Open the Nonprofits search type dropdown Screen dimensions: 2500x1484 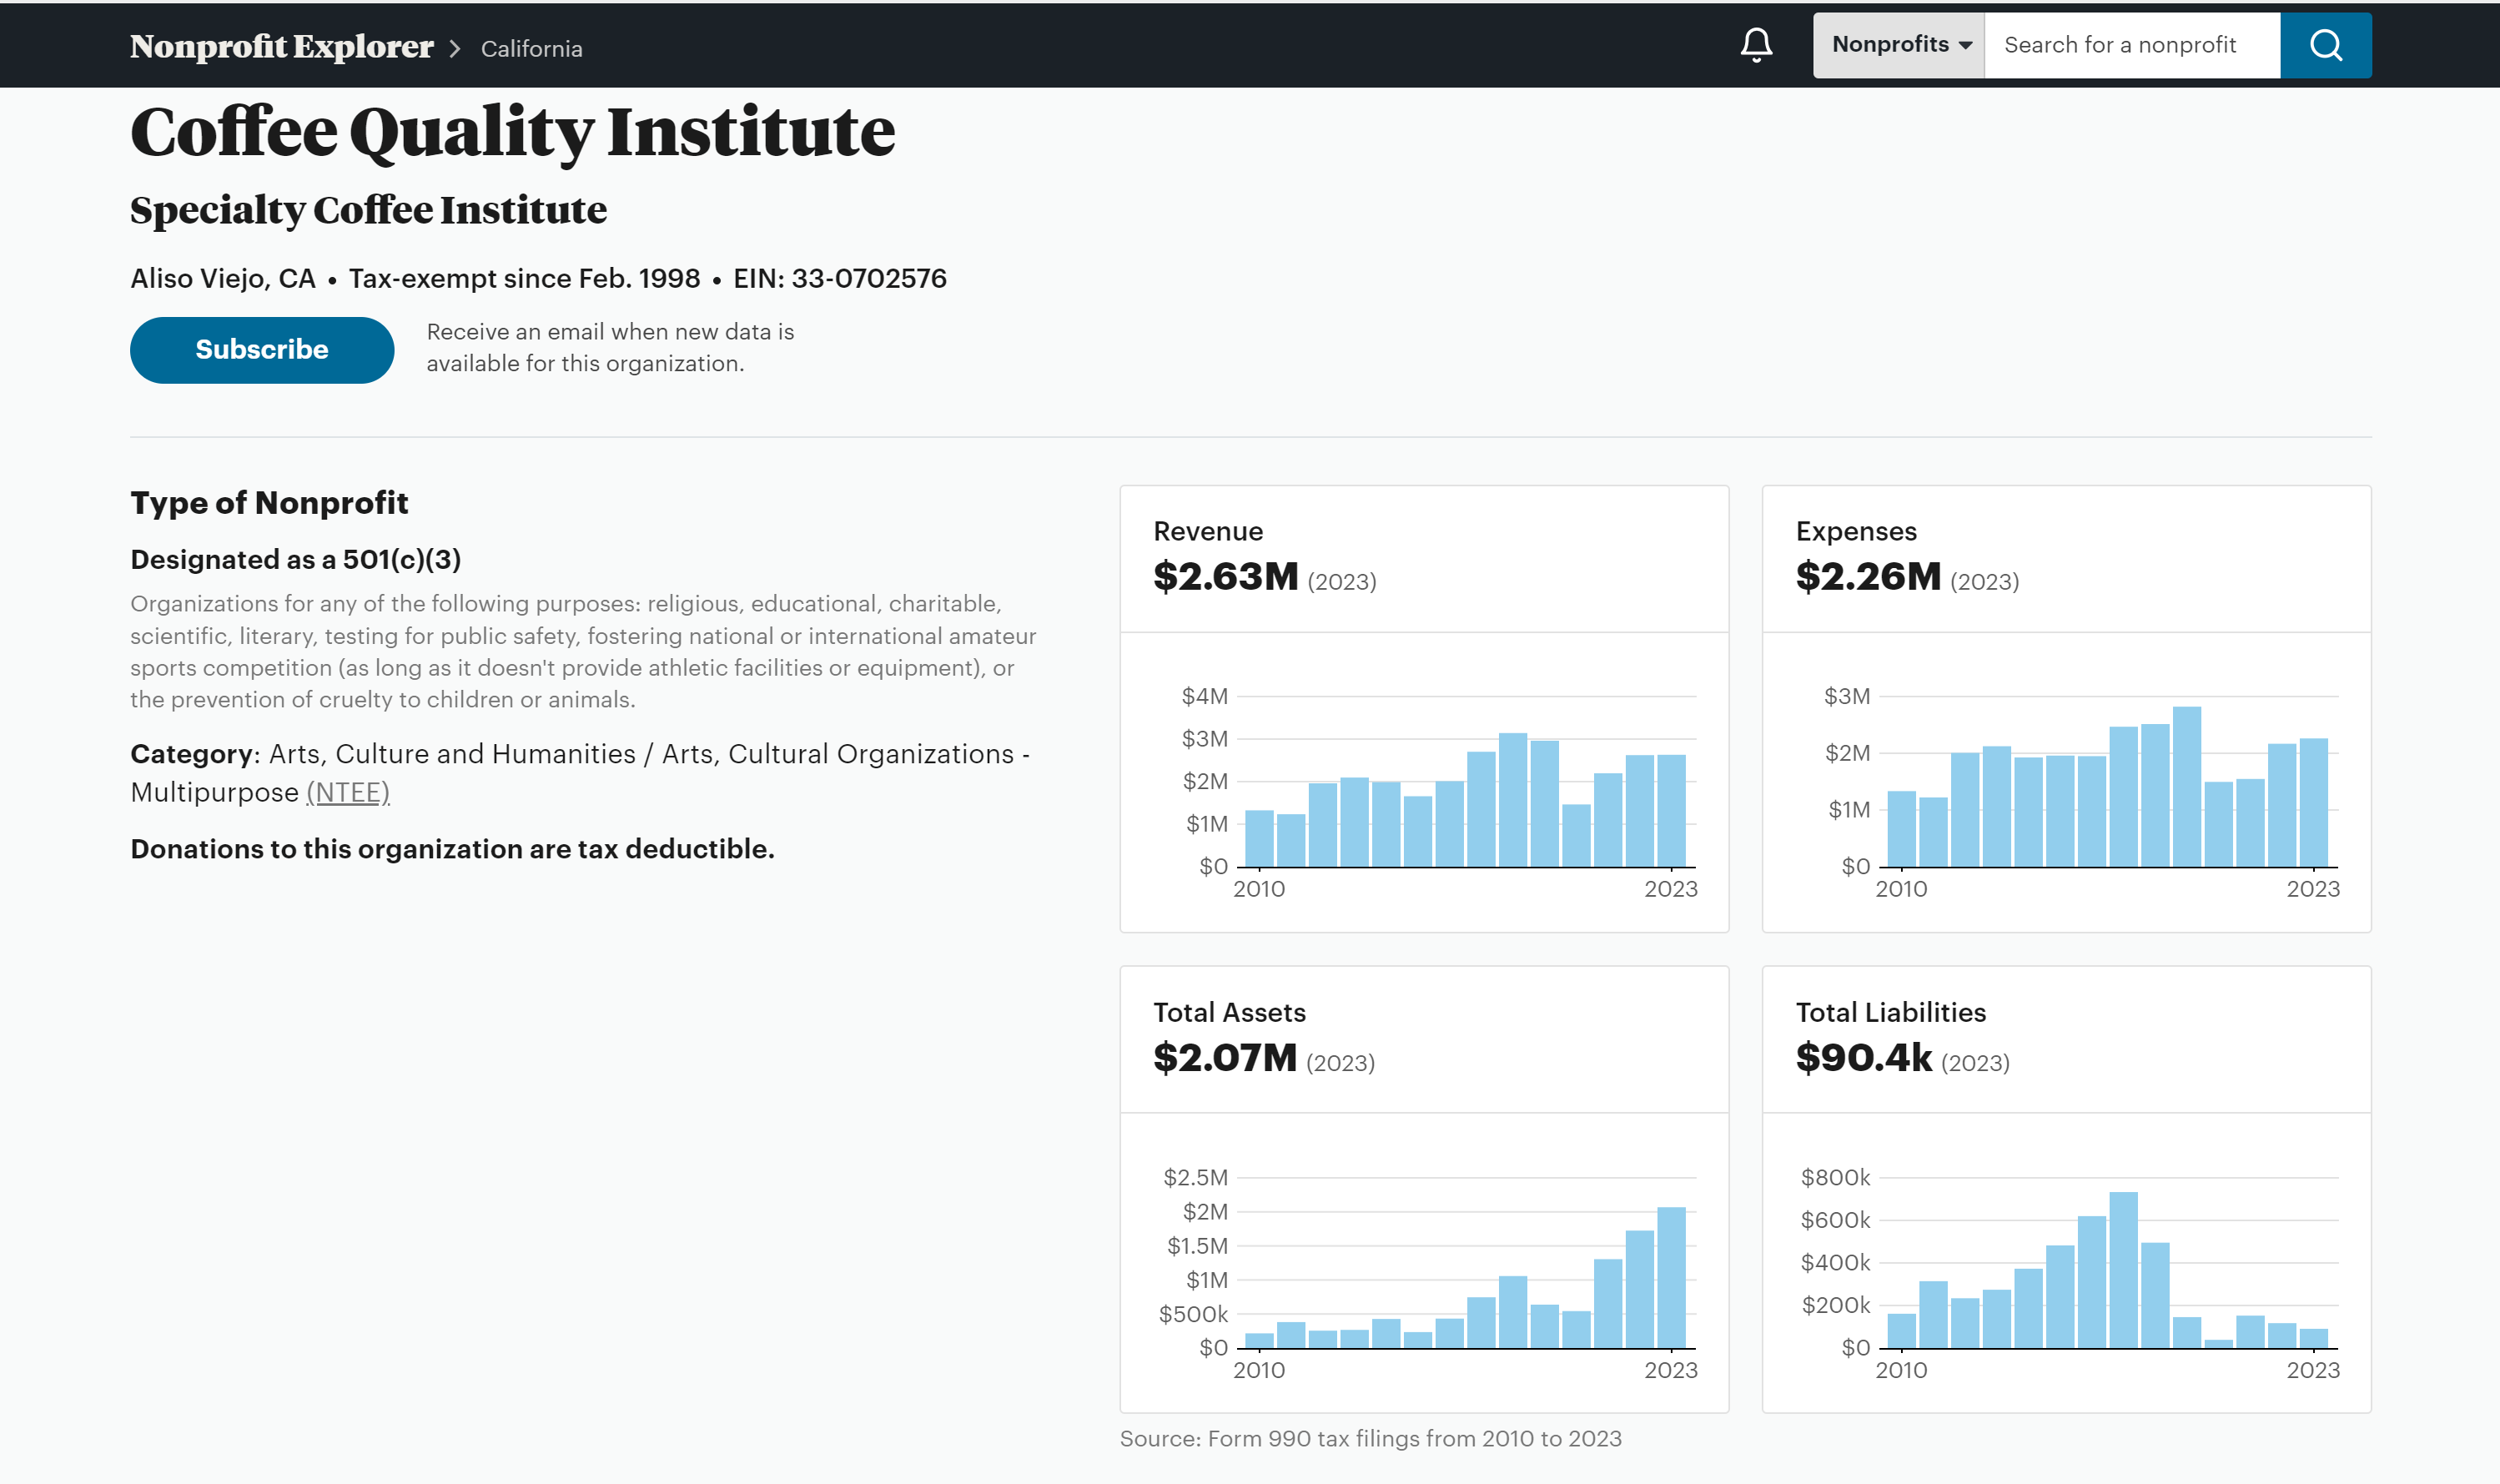tap(1898, 45)
